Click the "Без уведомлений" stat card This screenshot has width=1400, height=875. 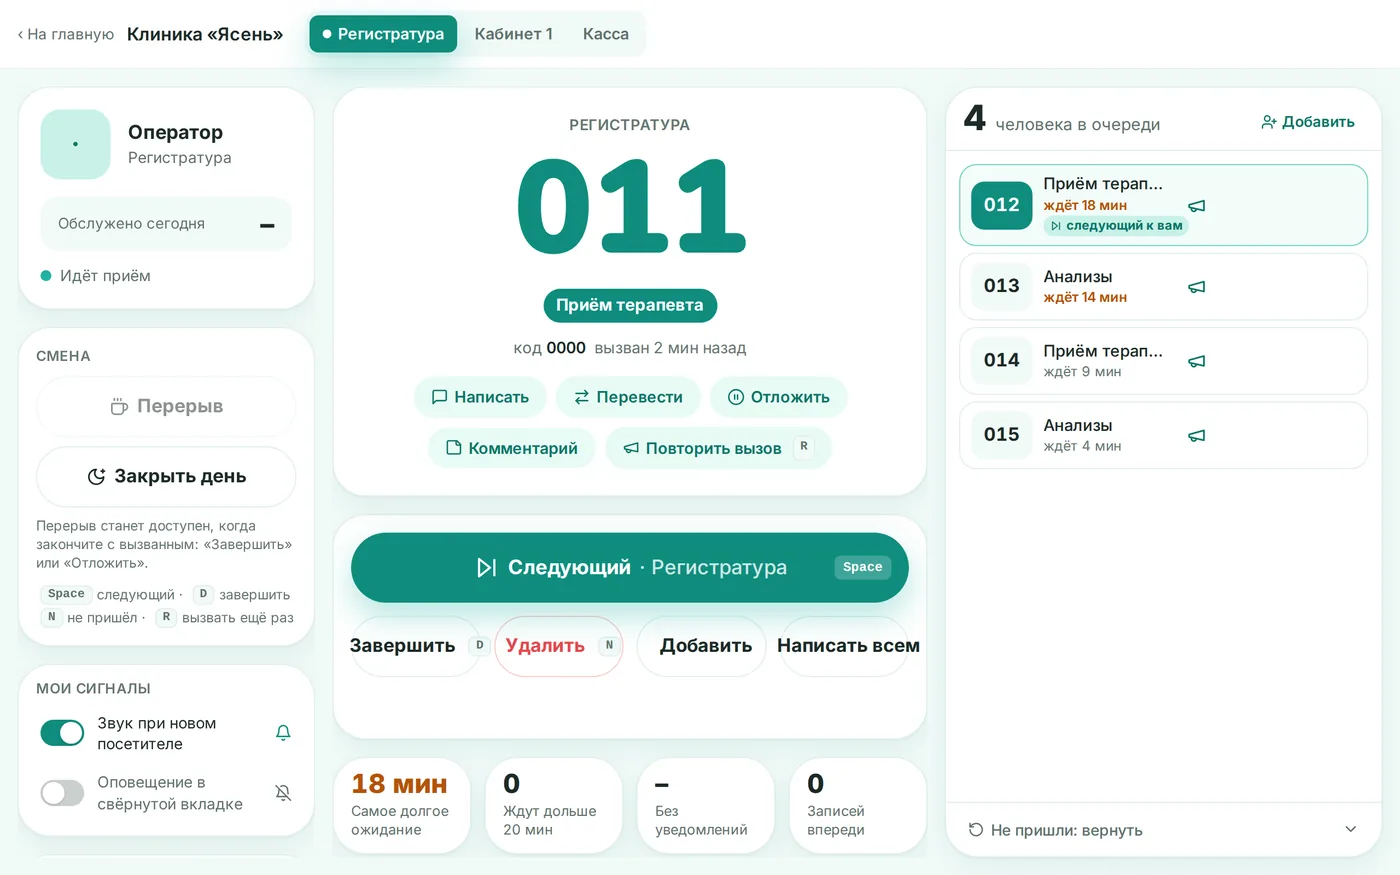(x=706, y=806)
